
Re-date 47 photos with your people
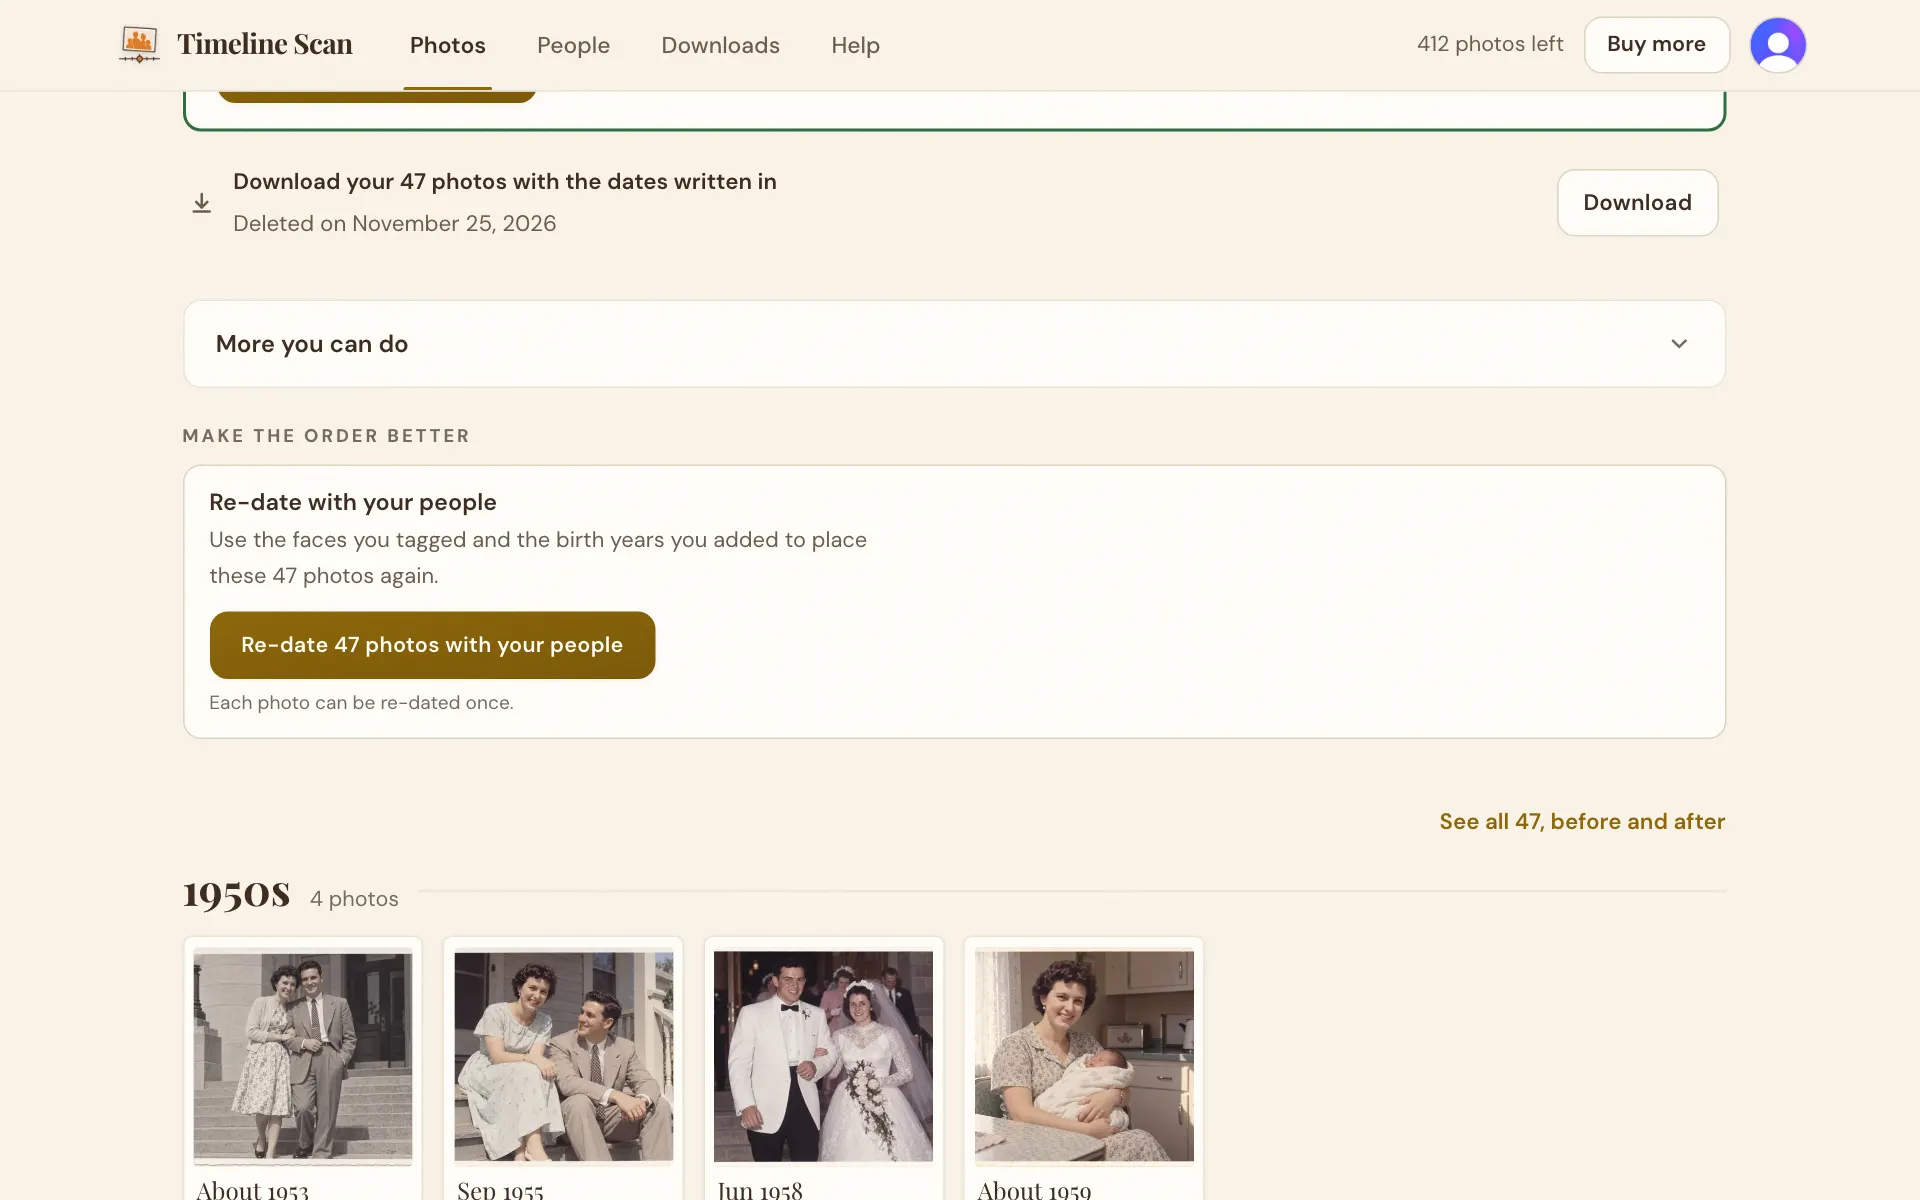[x=432, y=645]
